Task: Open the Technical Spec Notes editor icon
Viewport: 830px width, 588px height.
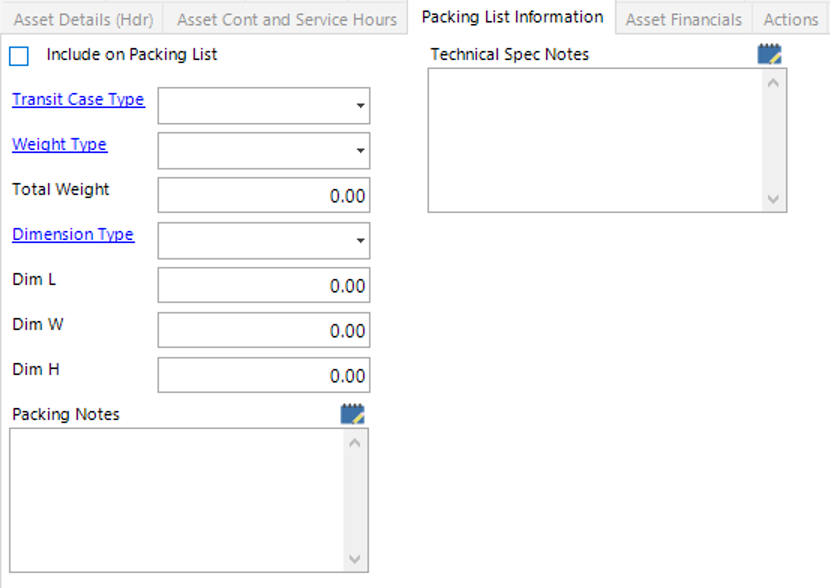Action: pyautogui.click(x=769, y=54)
